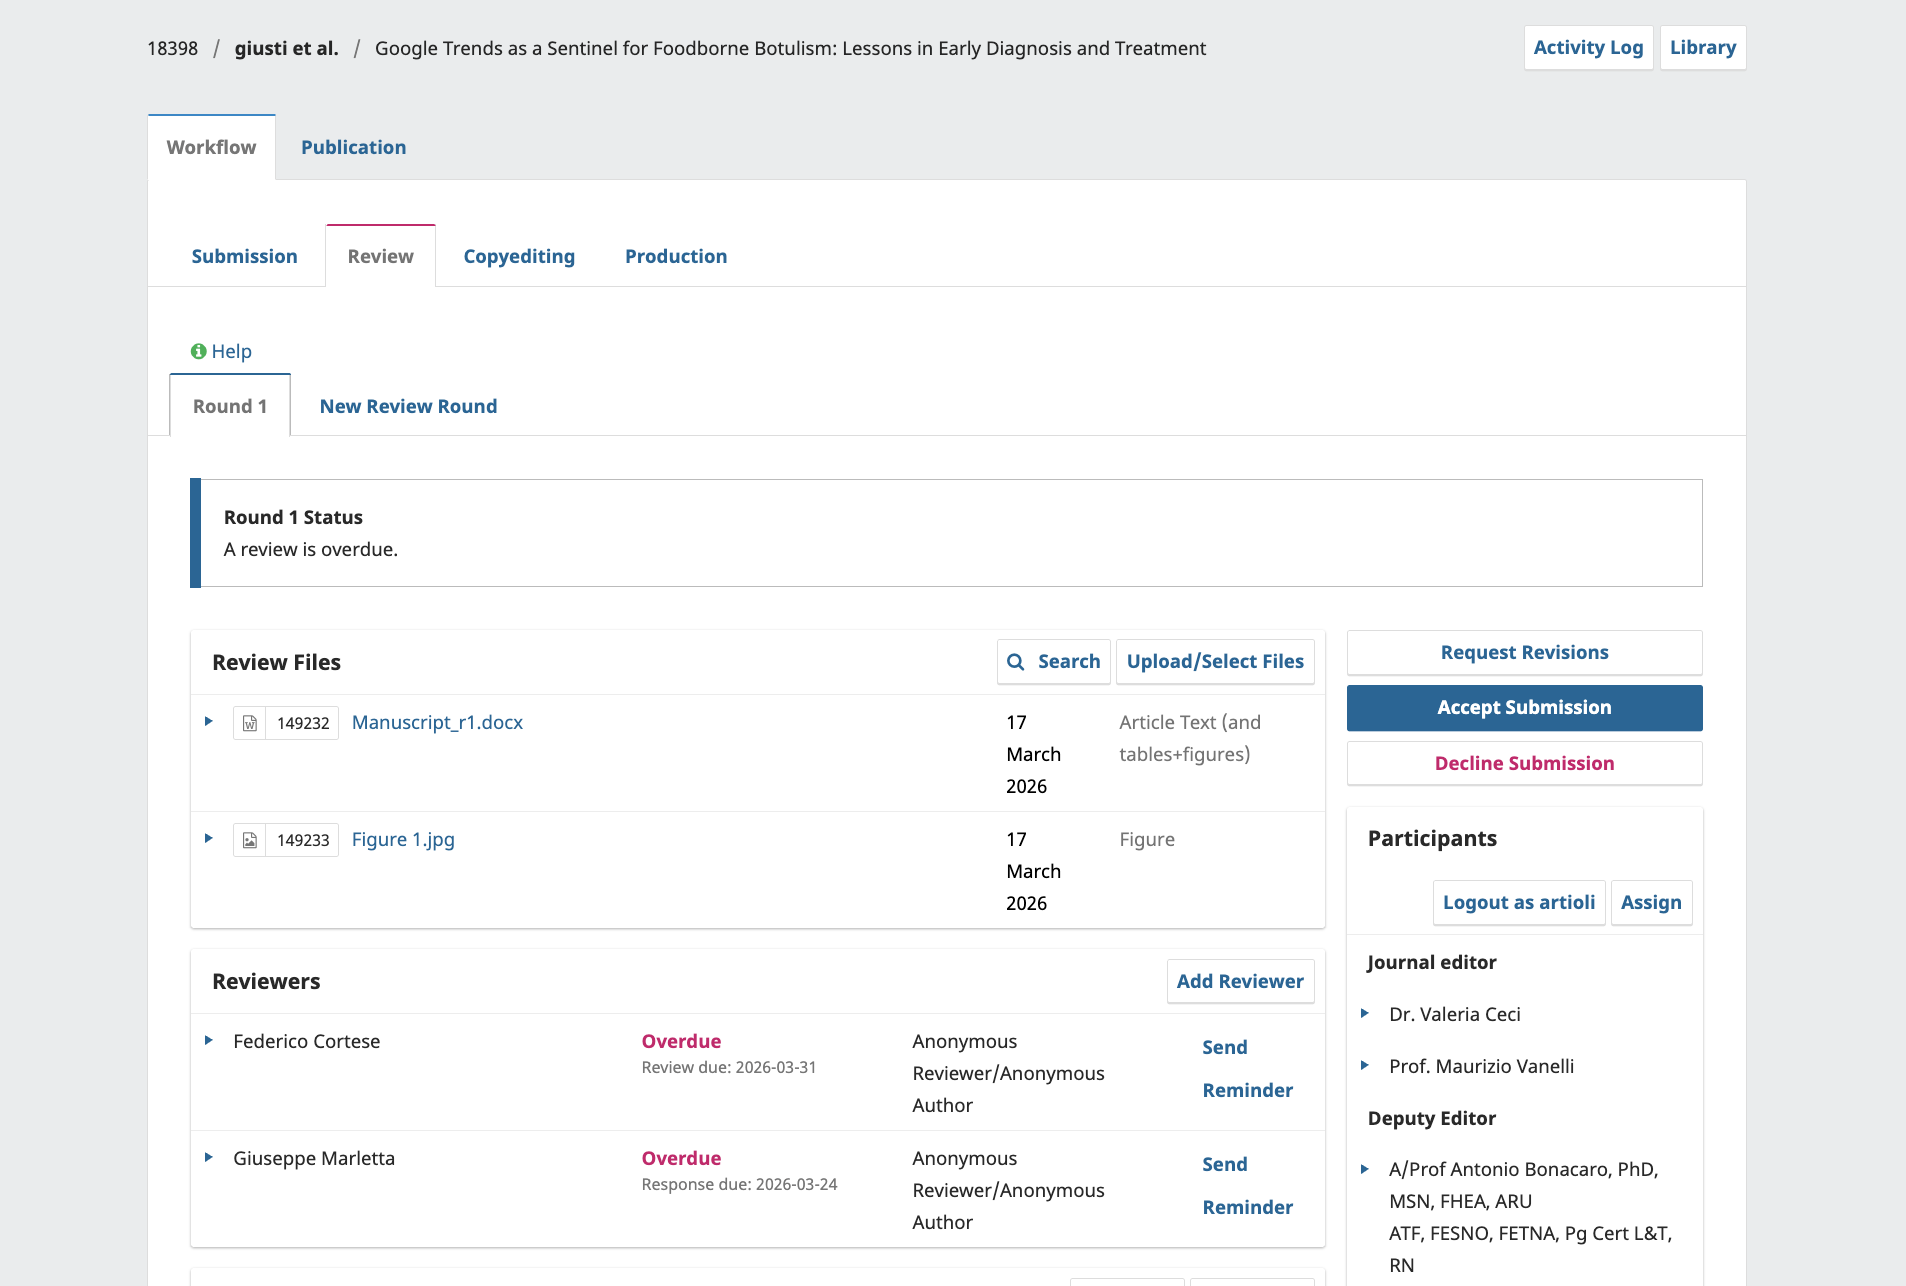Image resolution: width=1906 pixels, height=1286 pixels.
Task: Click the Accept Submission button
Action: point(1524,708)
